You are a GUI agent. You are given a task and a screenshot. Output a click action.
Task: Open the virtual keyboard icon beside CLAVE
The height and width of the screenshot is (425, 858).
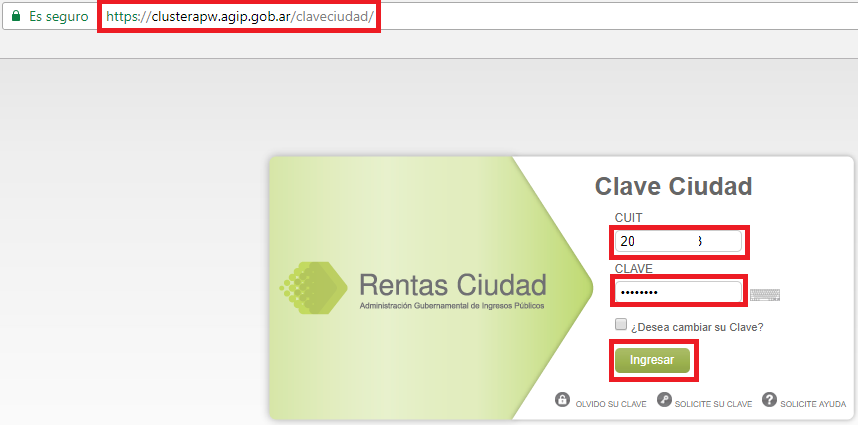click(764, 294)
